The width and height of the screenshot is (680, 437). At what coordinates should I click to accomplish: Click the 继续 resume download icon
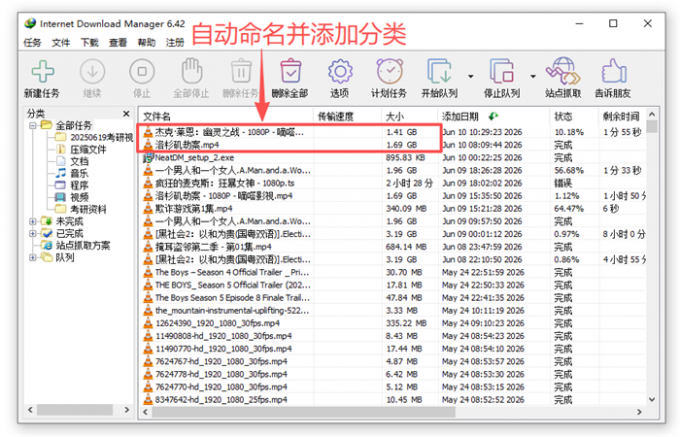[x=92, y=71]
